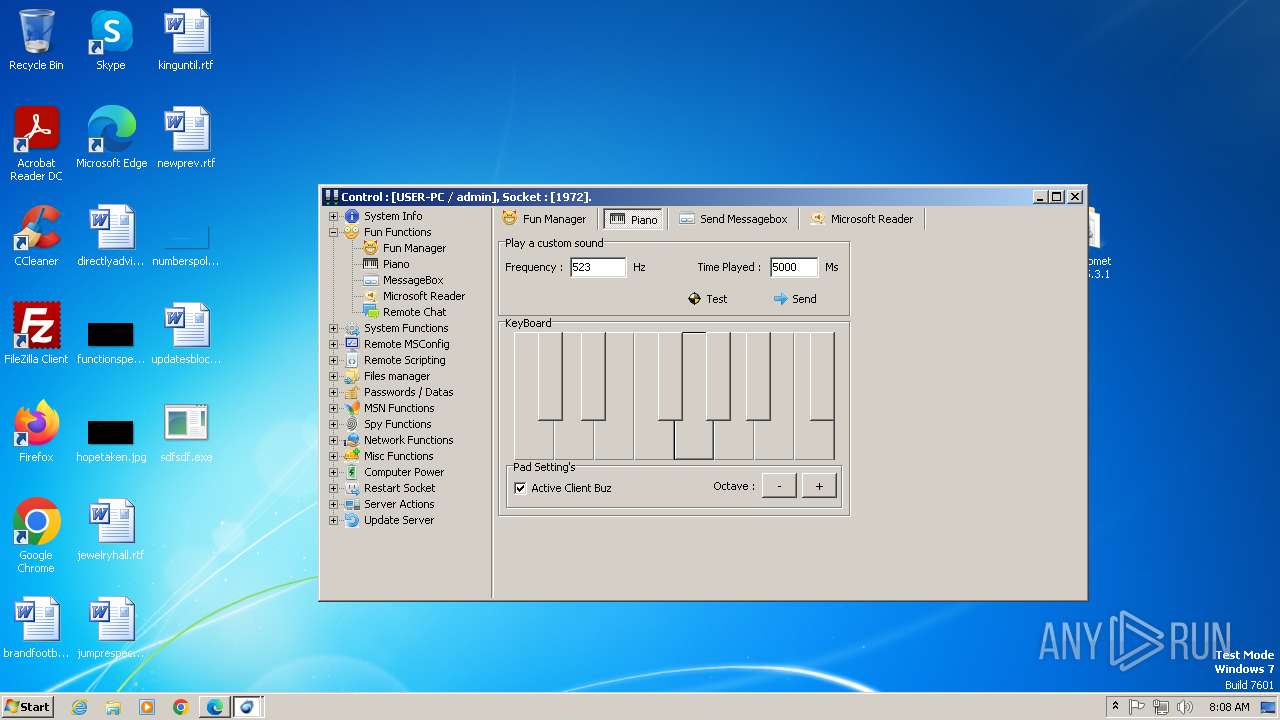
Task: Click the Remote MSConfig icon
Action: [x=351, y=344]
